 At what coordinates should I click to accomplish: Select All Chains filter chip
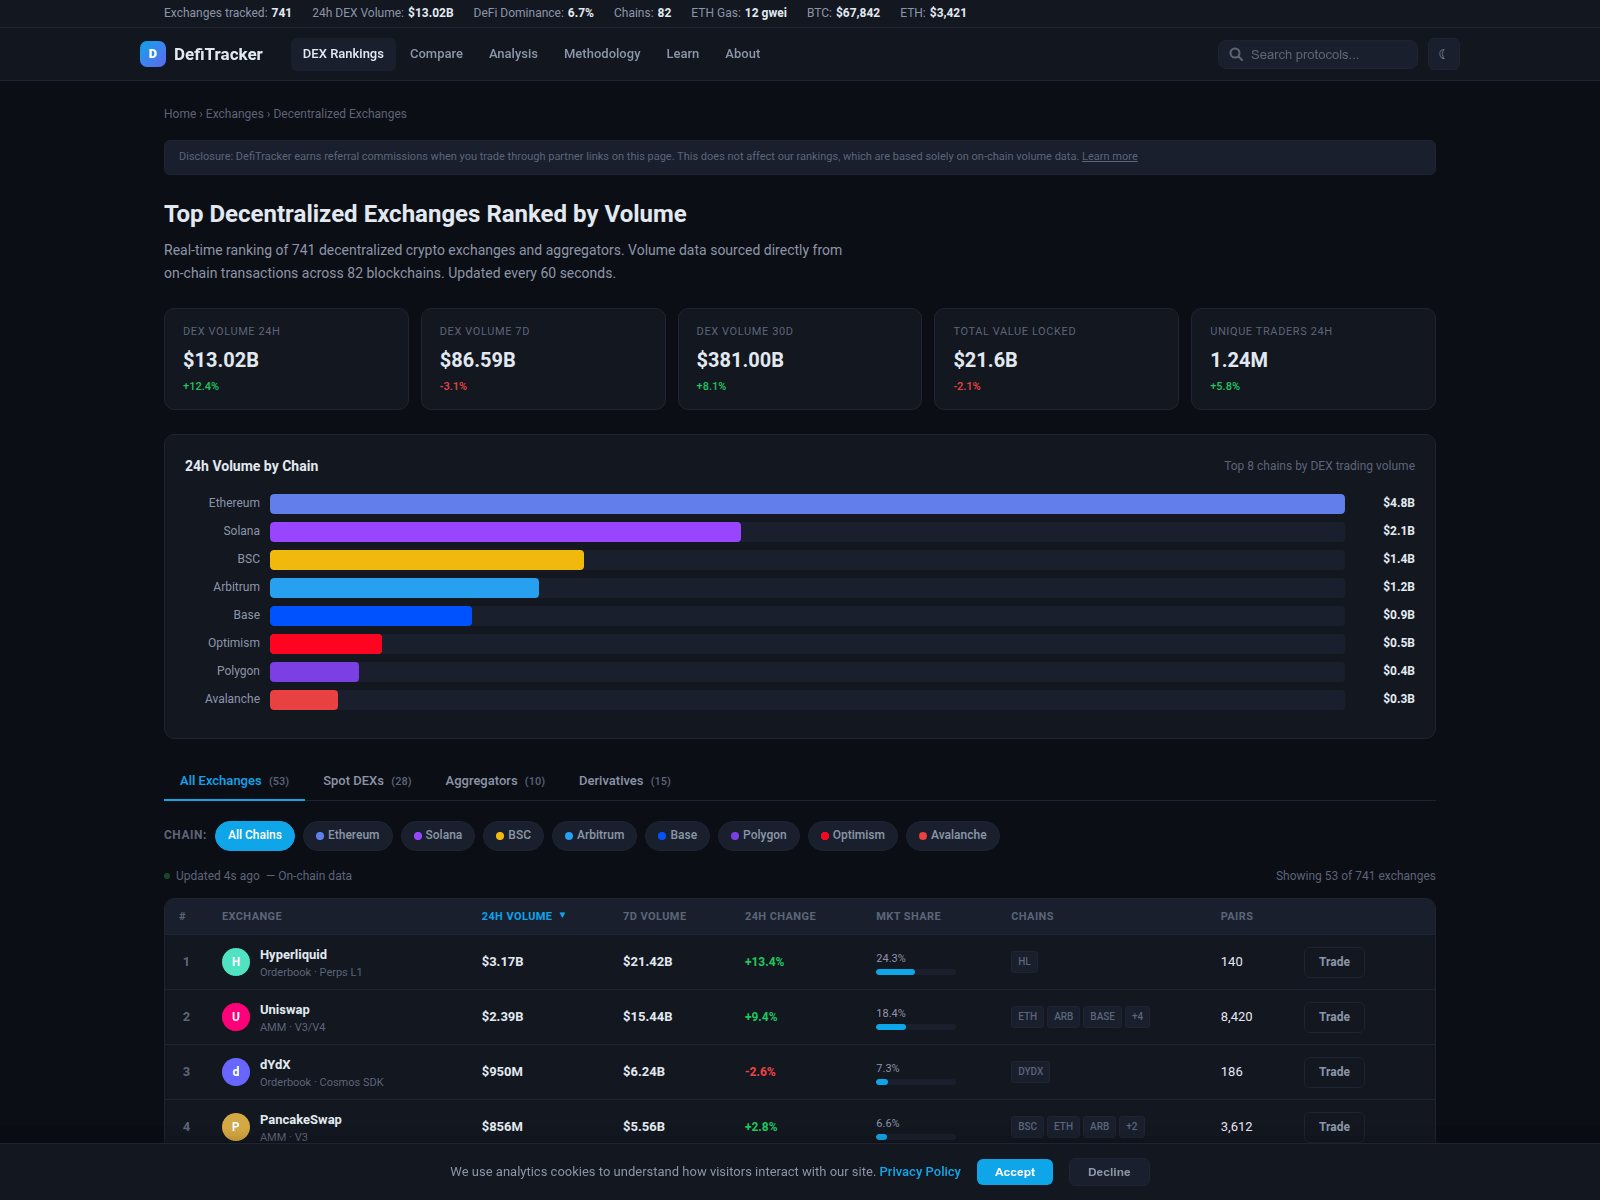point(255,835)
